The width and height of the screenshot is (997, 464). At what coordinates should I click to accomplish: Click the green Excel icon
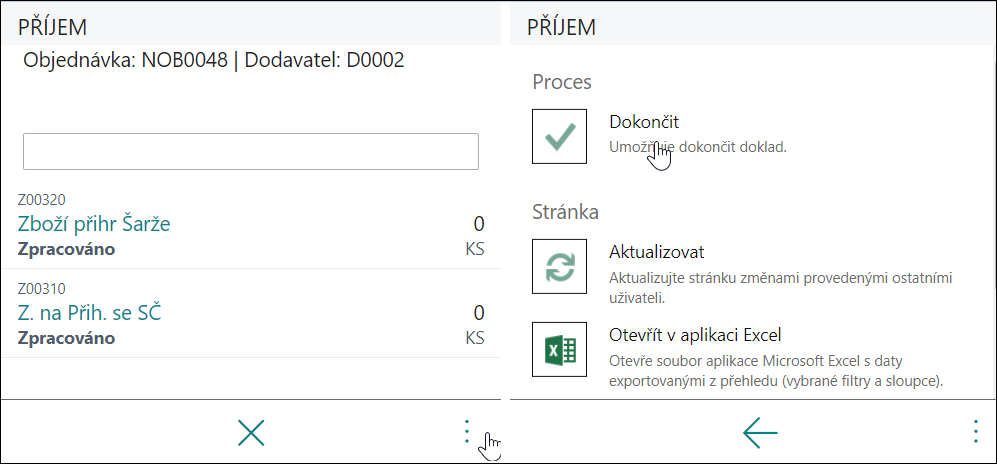pos(560,350)
